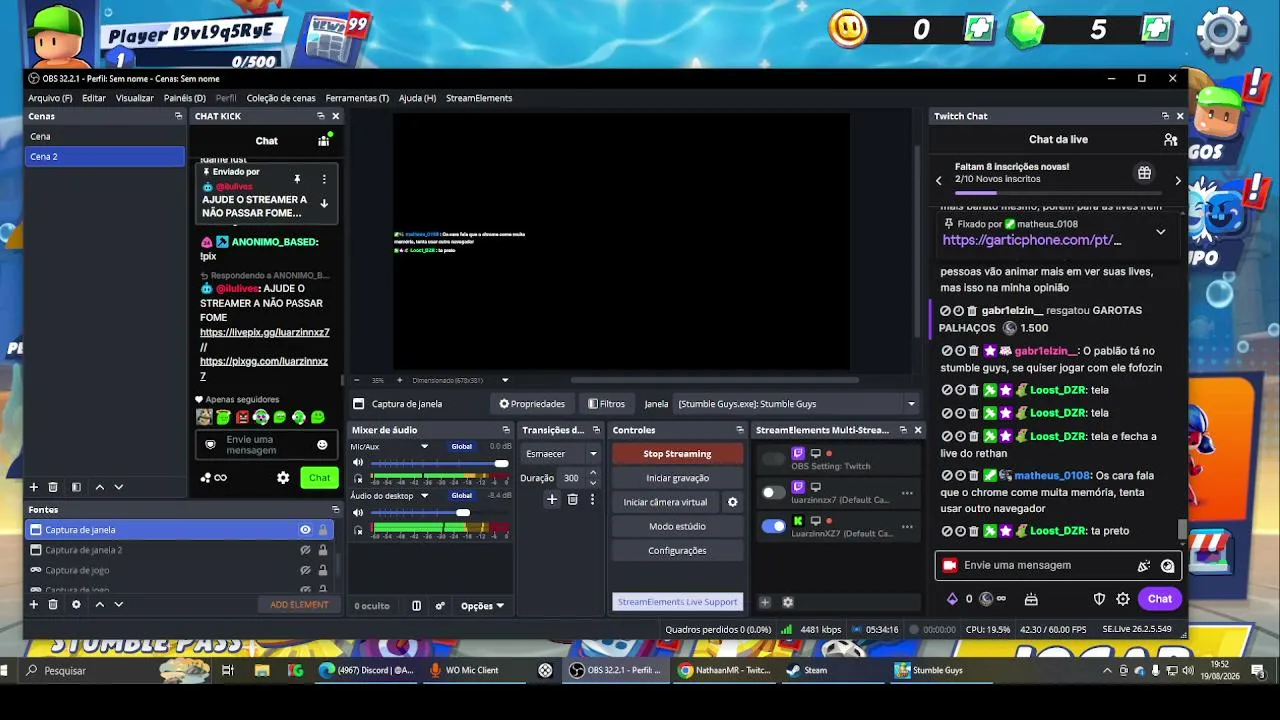Image resolution: width=1280 pixels, height=720 pixels.
Task: Add a new scene with the plus icon
Action: [x=33, y=487]
